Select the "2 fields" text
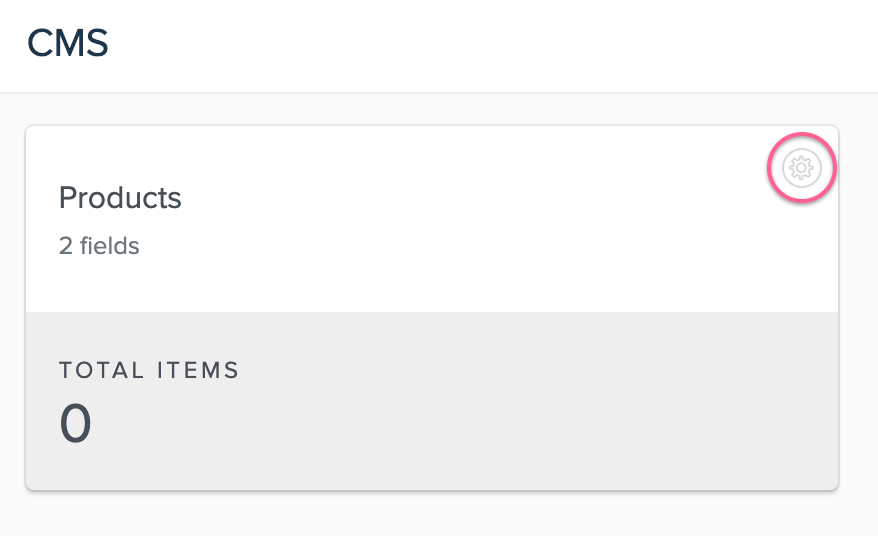 tap(99, 246)
